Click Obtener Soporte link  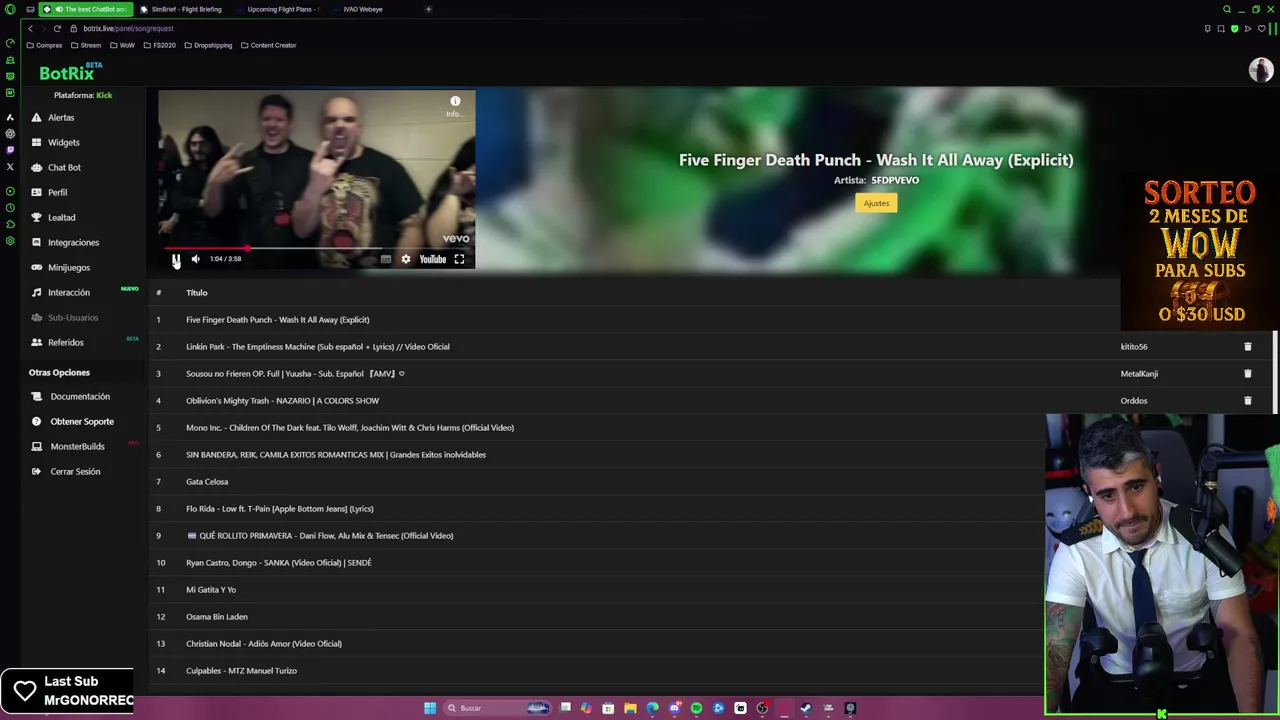click(x=82, y=421)
